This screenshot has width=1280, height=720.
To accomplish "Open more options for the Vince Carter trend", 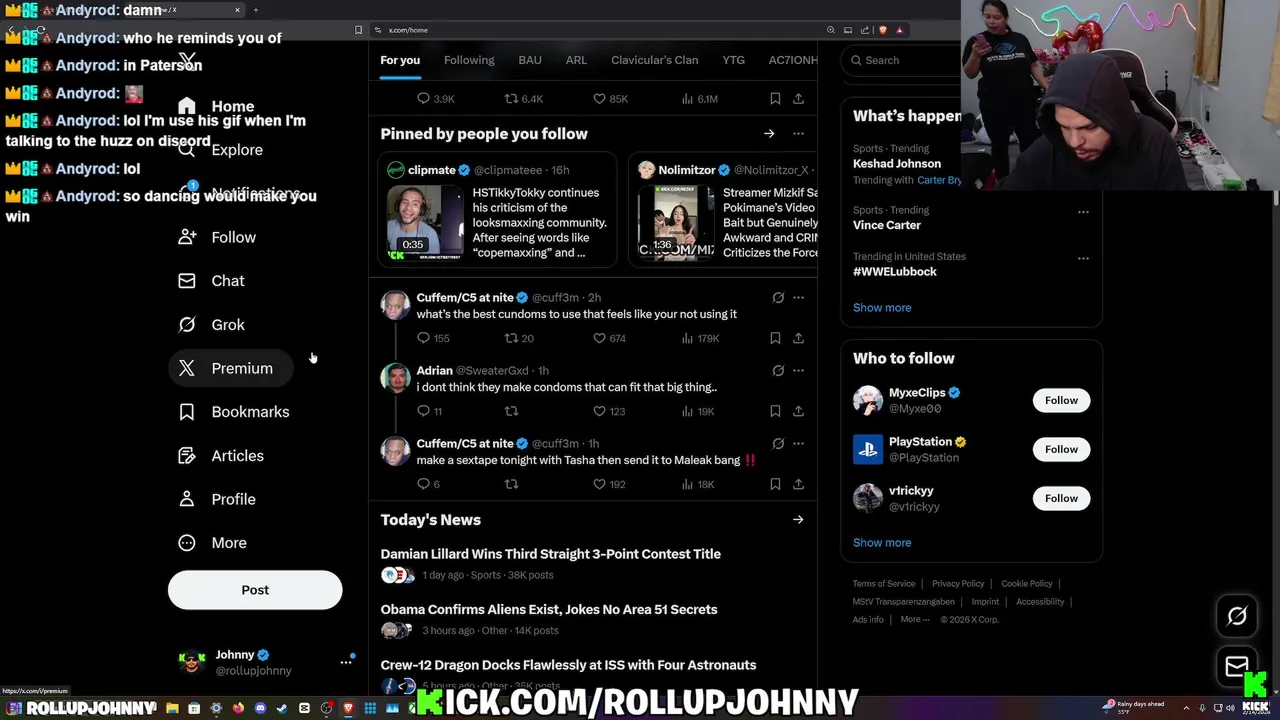I will click(x=1083, y=212).
